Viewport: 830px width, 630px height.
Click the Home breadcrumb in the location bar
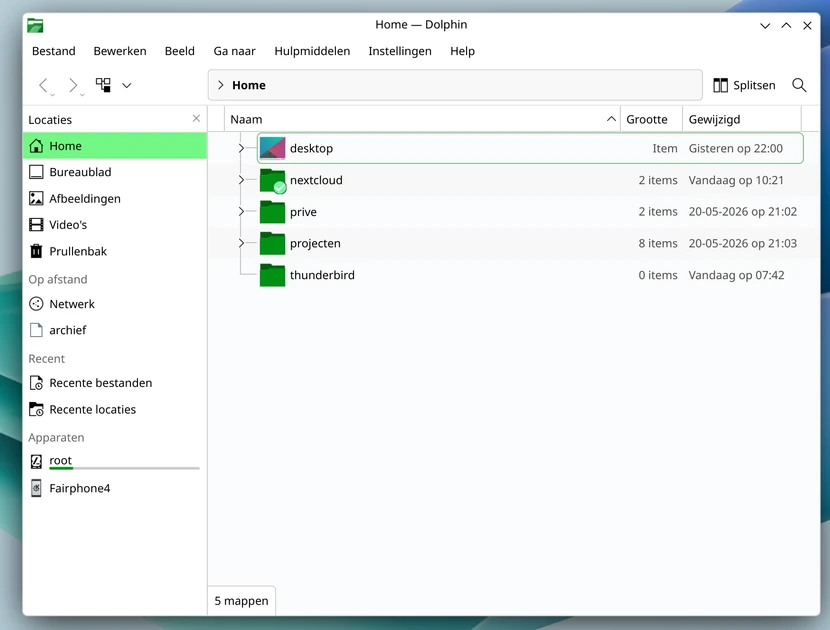(x=249, y=85)
